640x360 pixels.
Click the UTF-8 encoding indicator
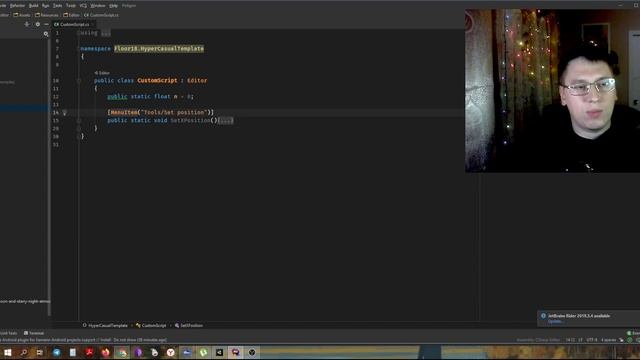tap(592, 340)
